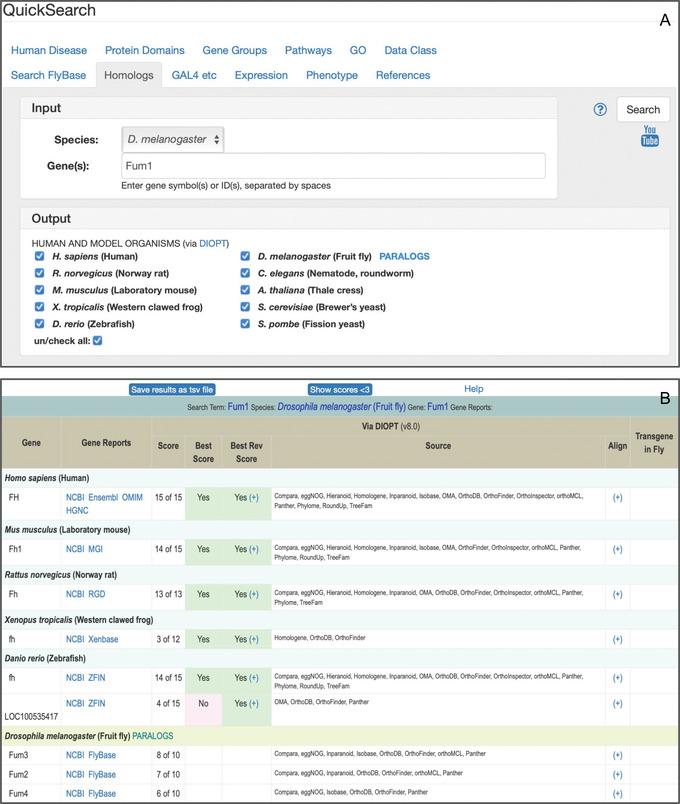Expand the alignment (+) for FH row

click(617, 497)
